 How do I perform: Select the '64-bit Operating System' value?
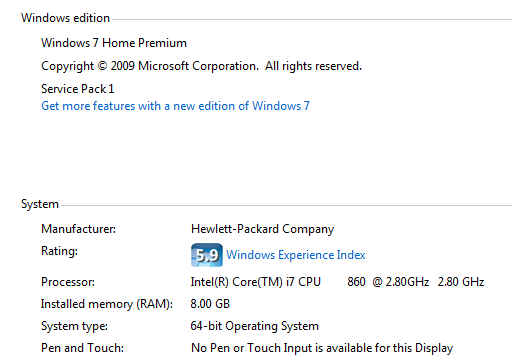(x=255, y=326)
